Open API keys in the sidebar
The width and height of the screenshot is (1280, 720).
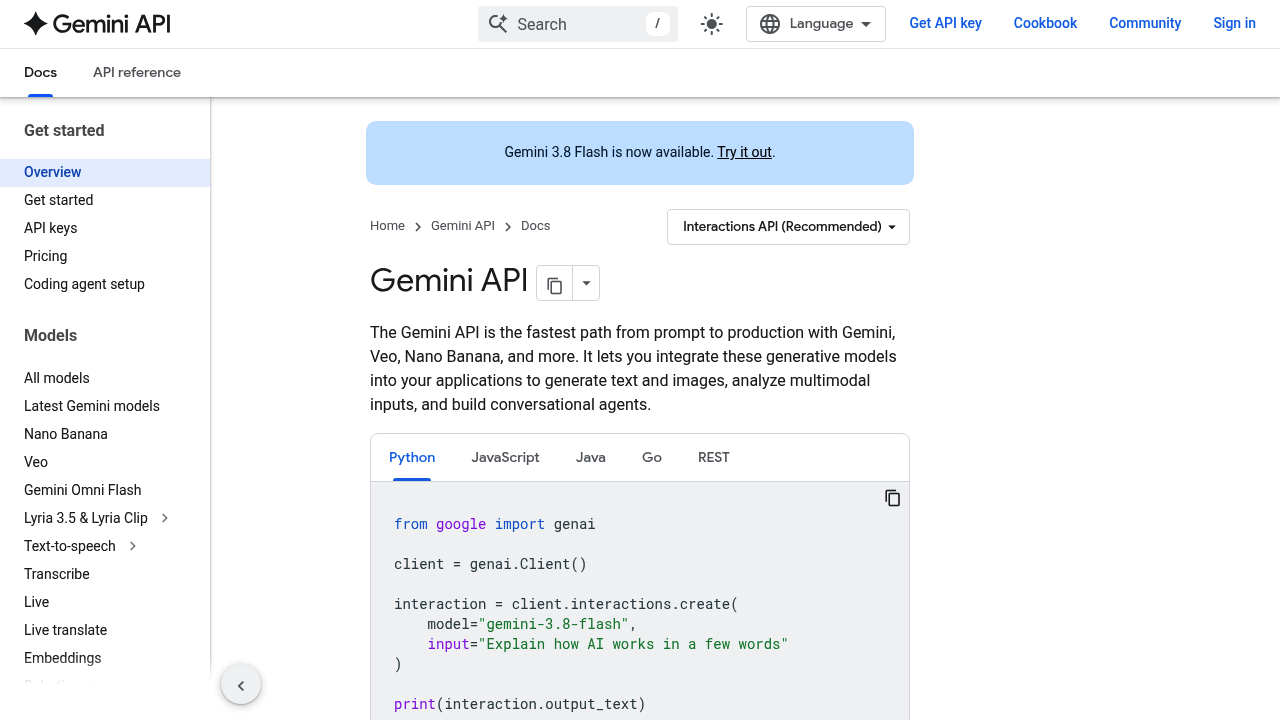coord(50,228)
